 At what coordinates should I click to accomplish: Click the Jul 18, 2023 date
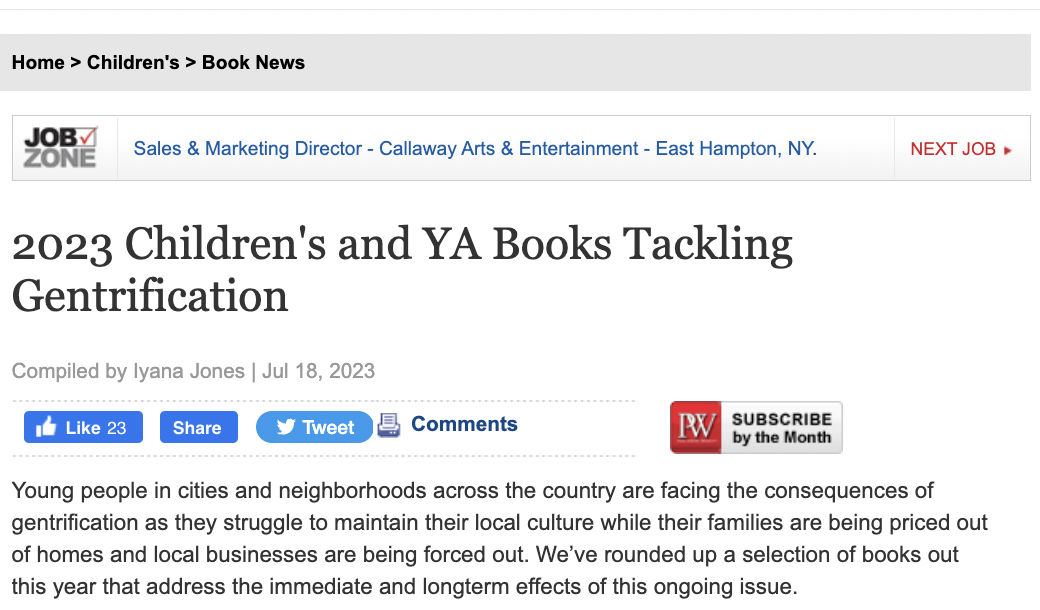pos(318,371)
